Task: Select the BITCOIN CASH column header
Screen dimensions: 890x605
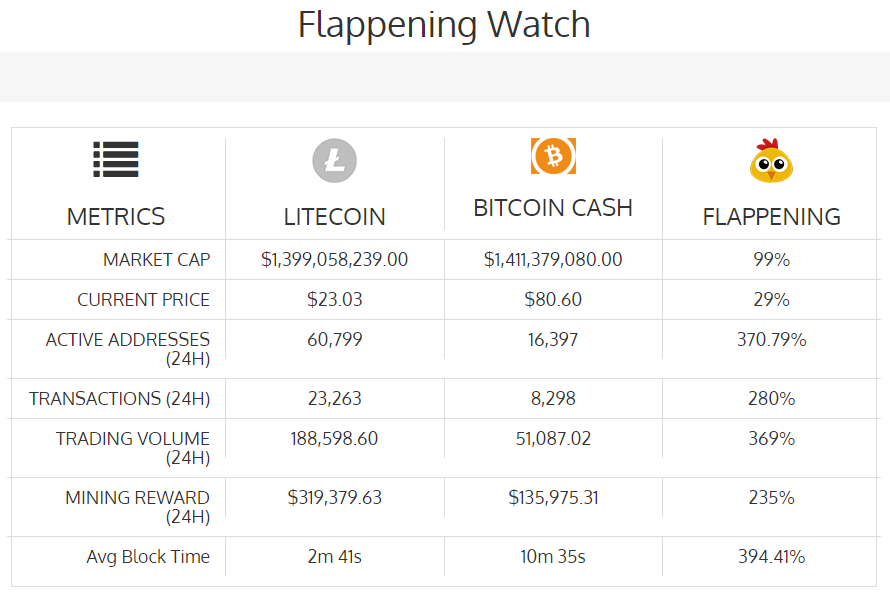Action: (553, 208)
